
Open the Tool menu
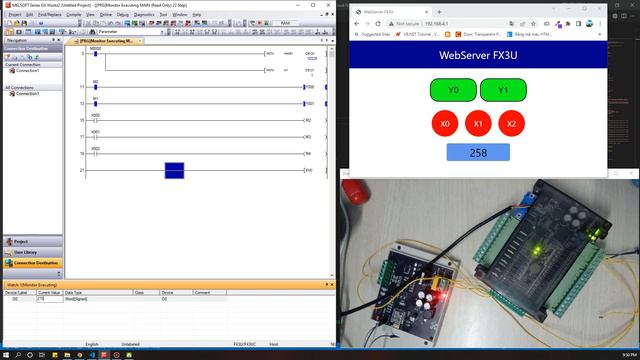pyautogui.click(x=163, y=15)
